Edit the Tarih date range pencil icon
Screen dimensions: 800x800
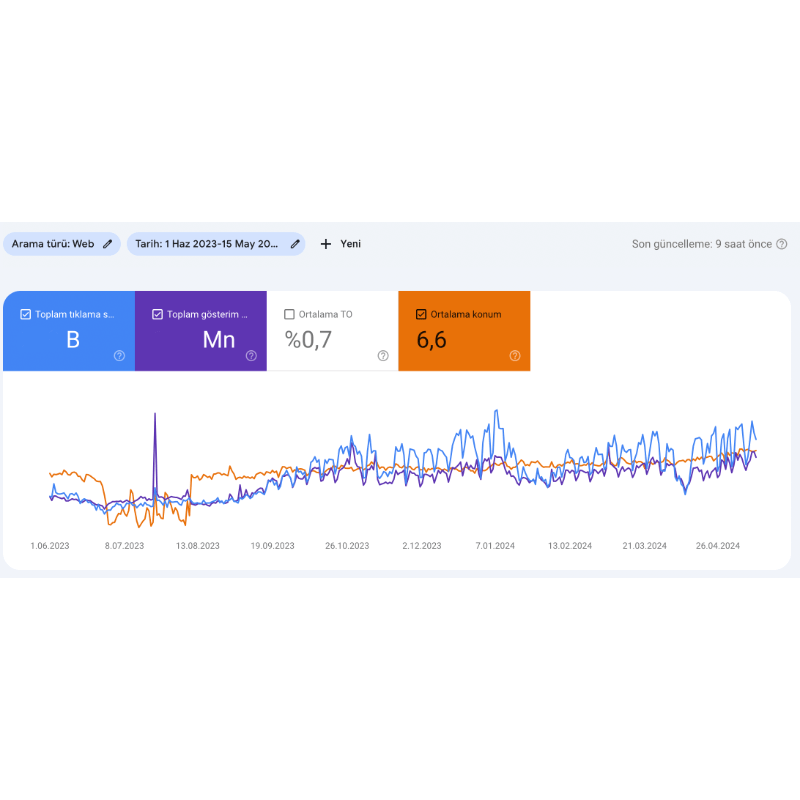coord(295,244)
